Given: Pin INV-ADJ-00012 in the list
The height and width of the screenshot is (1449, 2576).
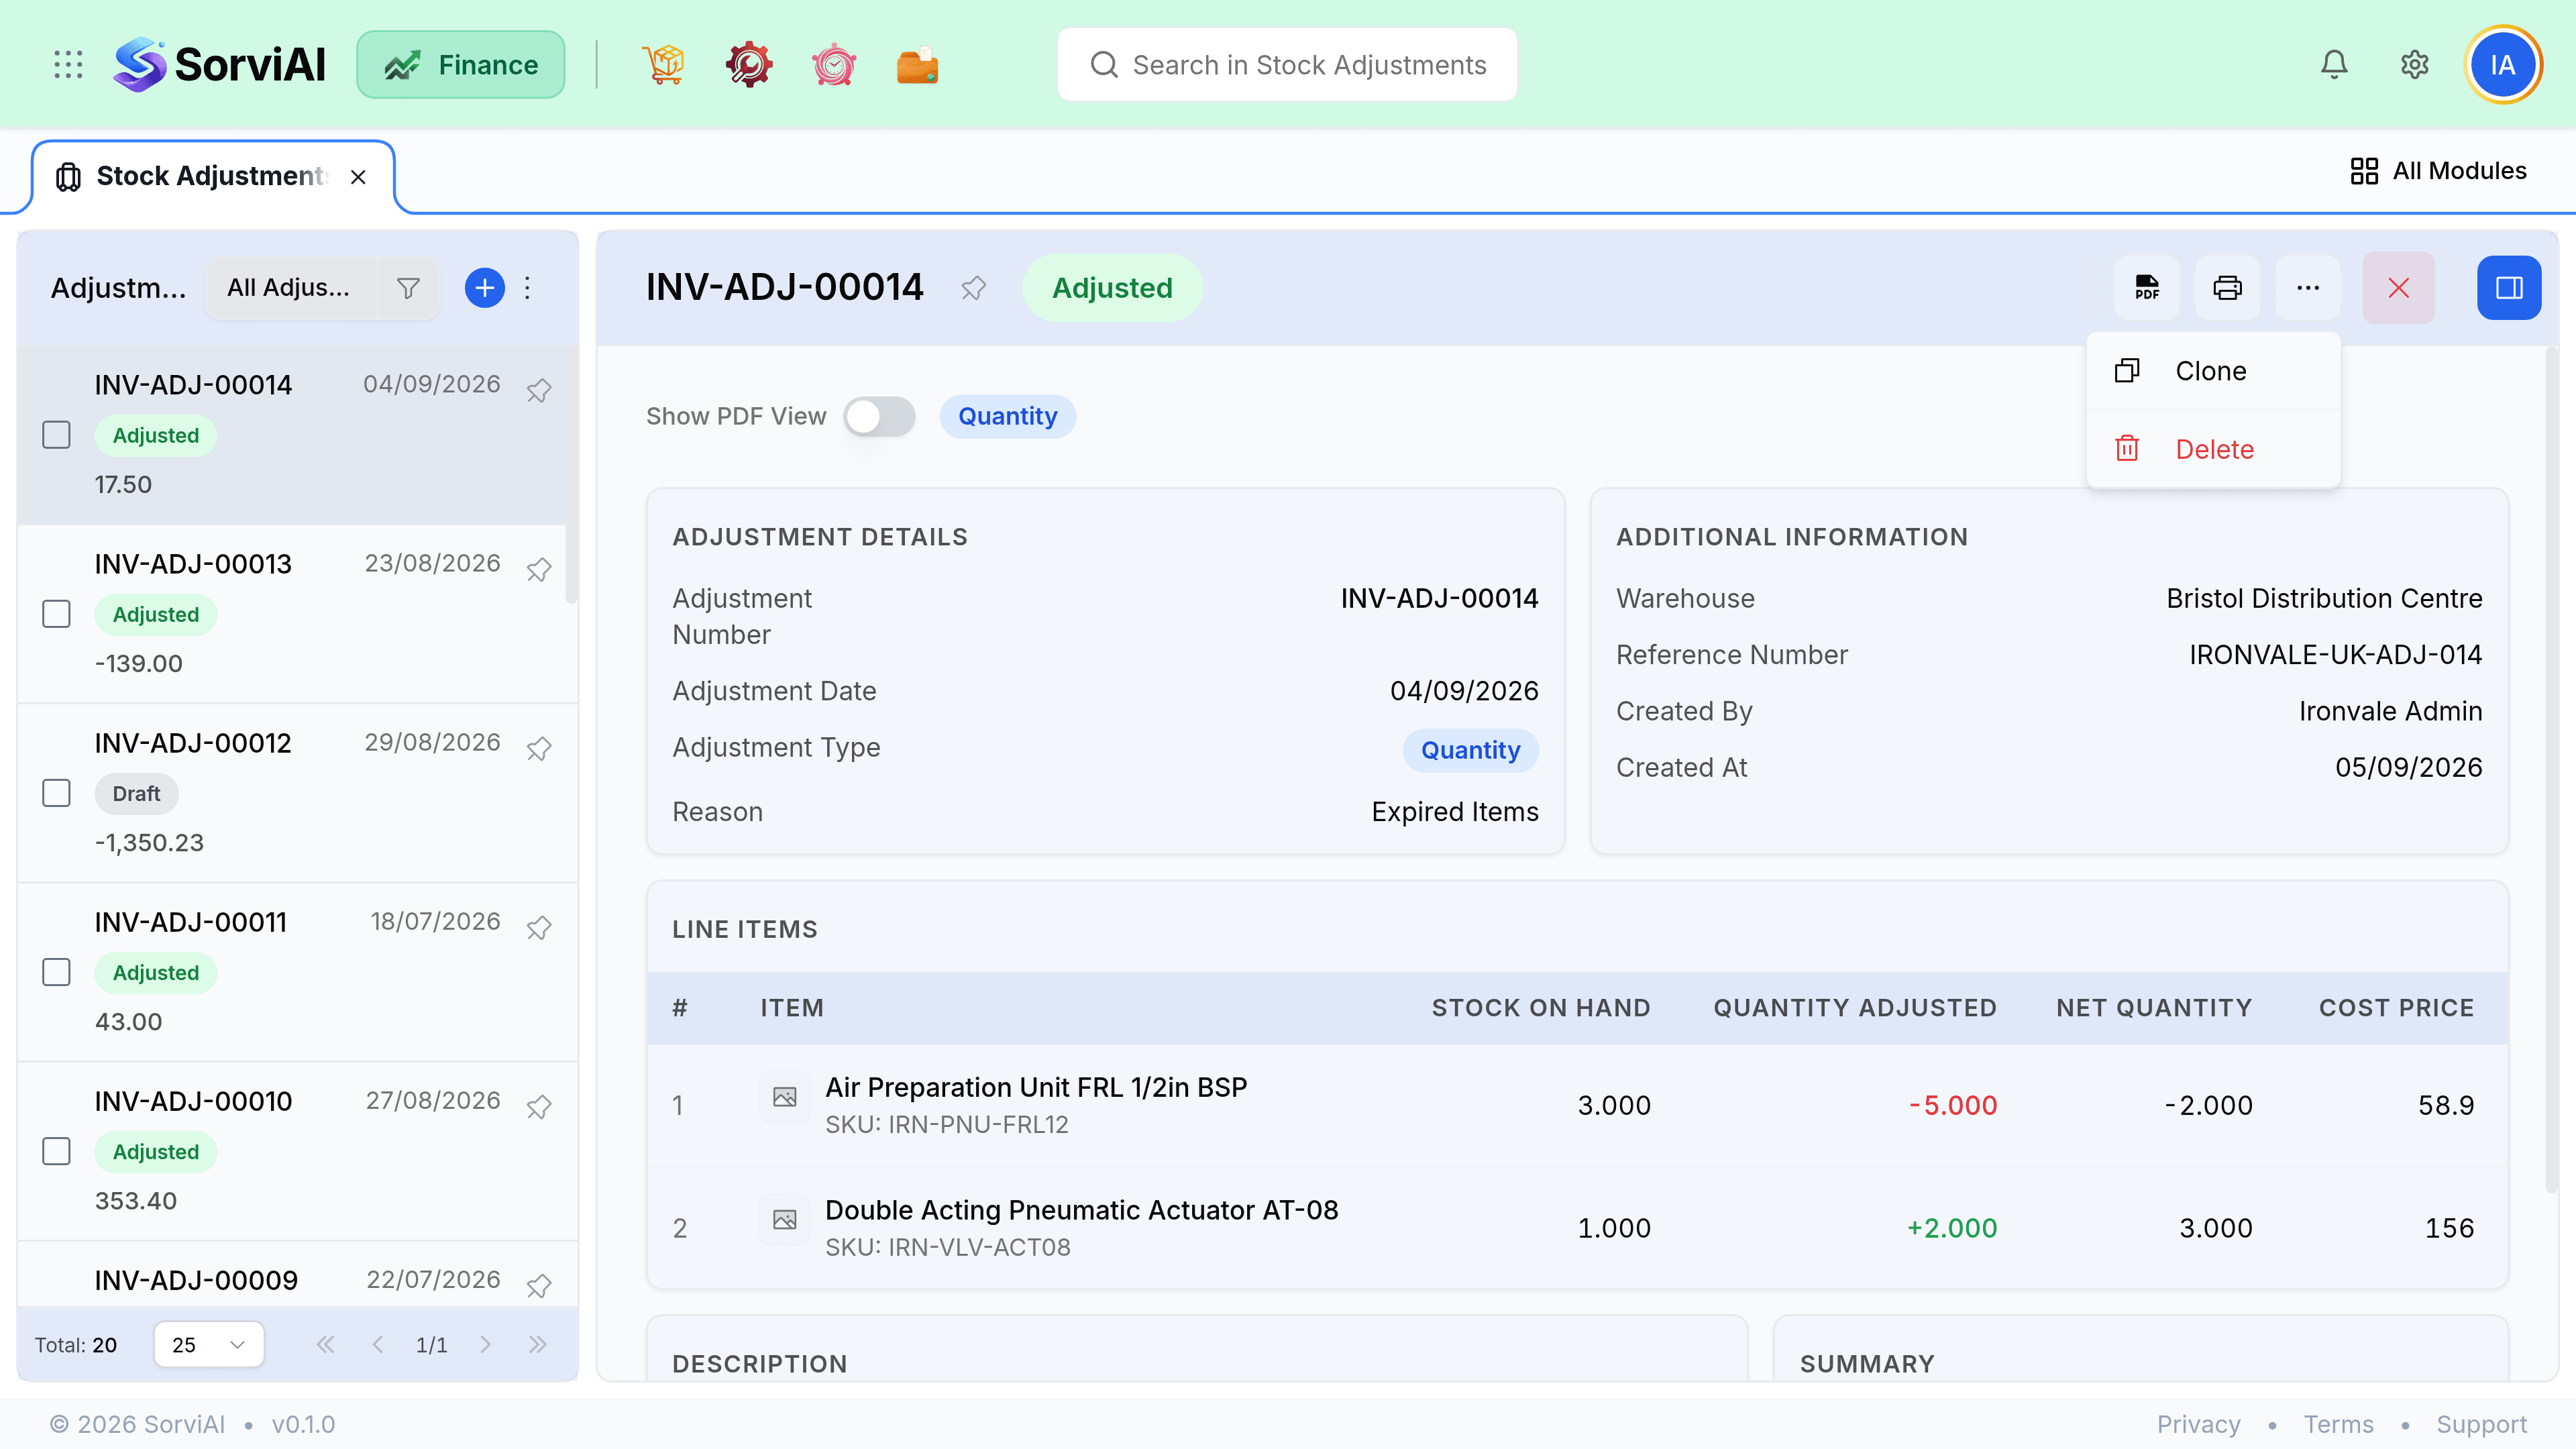Looking at the screenshot, I should (539, 748).
